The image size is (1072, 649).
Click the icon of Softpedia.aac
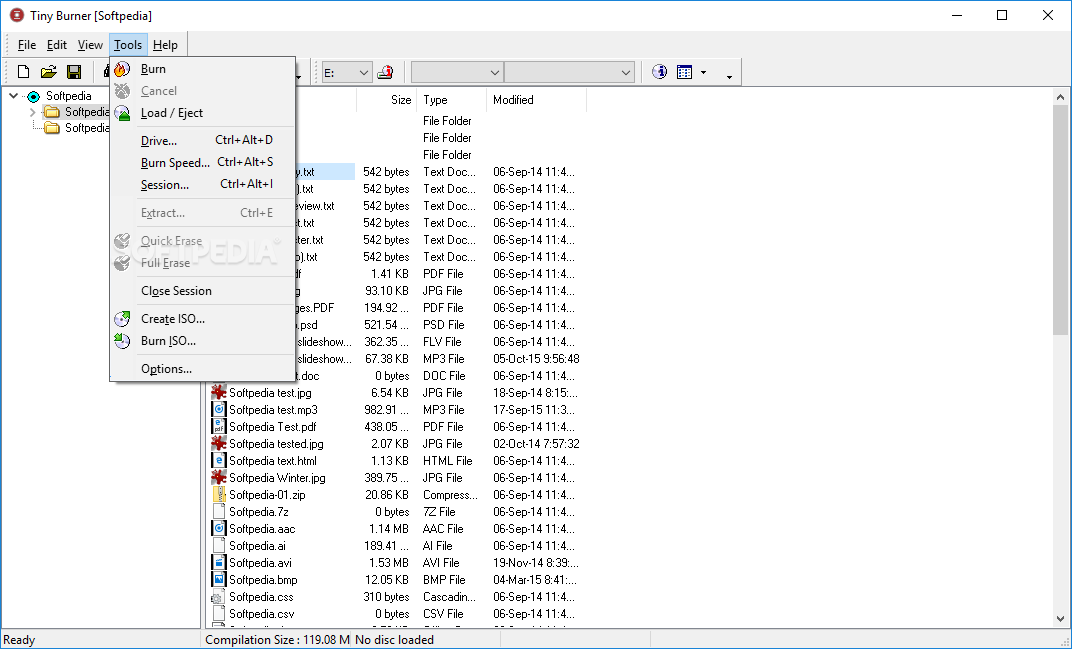(219, 529)
